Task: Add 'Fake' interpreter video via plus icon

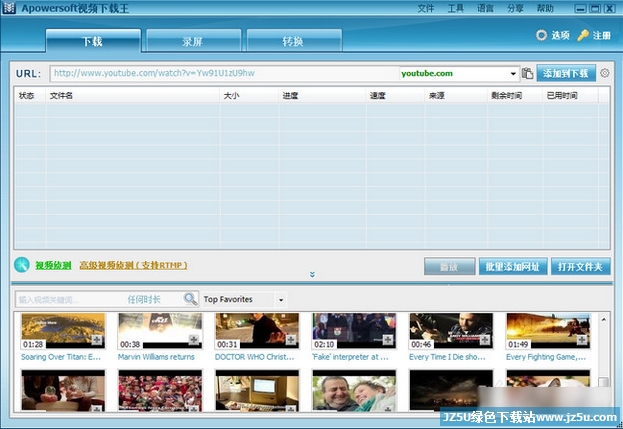Action: (388, 339)
